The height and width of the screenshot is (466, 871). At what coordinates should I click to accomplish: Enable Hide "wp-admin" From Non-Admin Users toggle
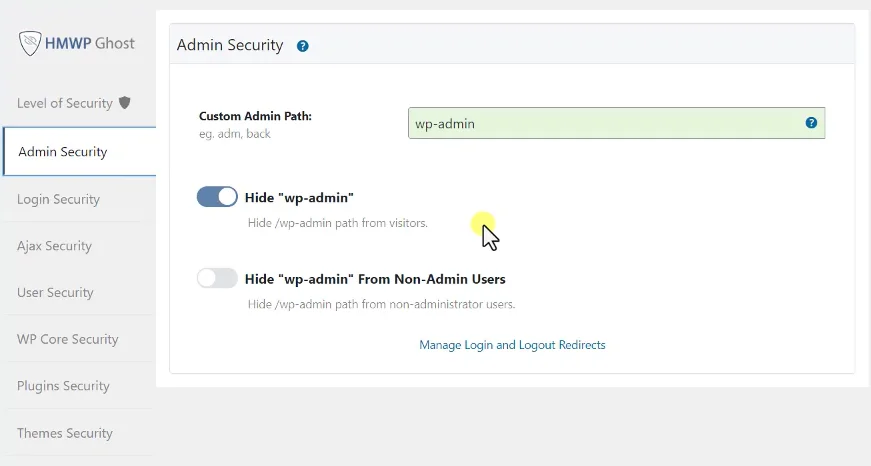coord(217,278)
